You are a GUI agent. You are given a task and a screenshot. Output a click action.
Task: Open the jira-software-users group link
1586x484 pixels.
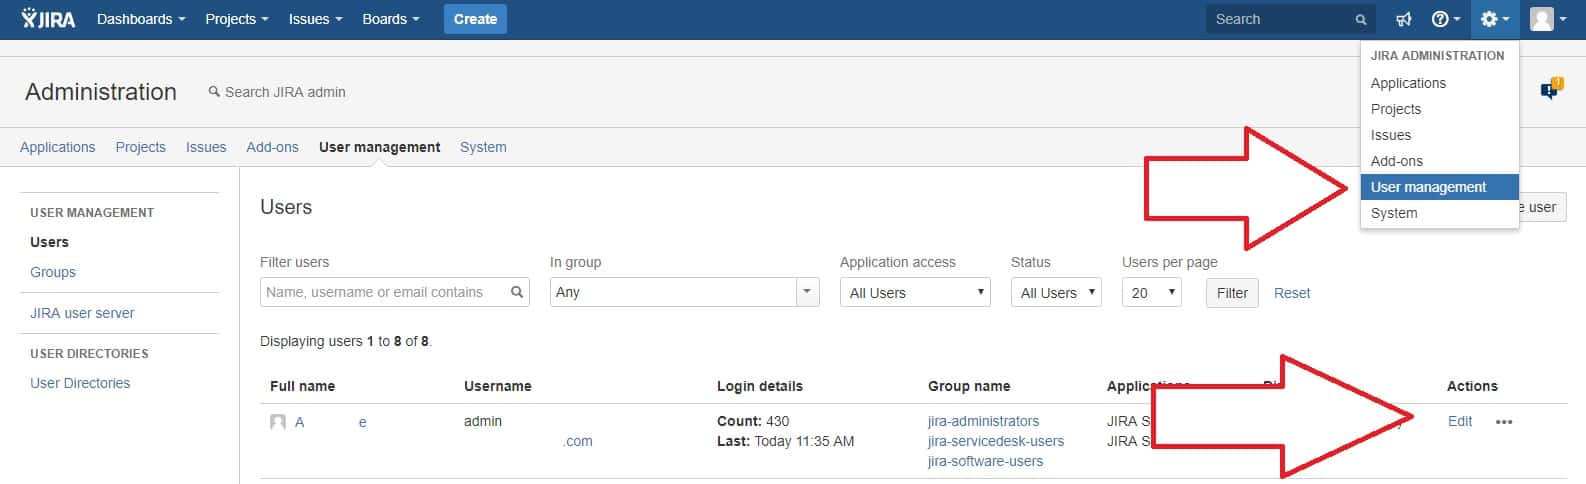coord(985,461)
